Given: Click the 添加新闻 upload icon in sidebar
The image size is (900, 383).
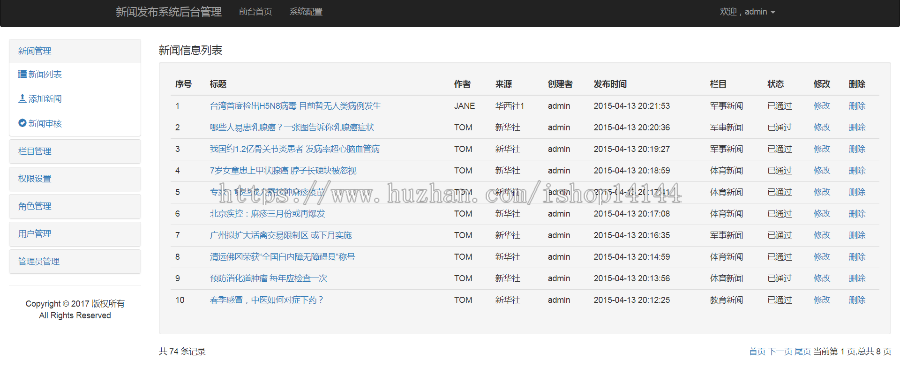Looking at the screenshot, I should coord(22,99).
